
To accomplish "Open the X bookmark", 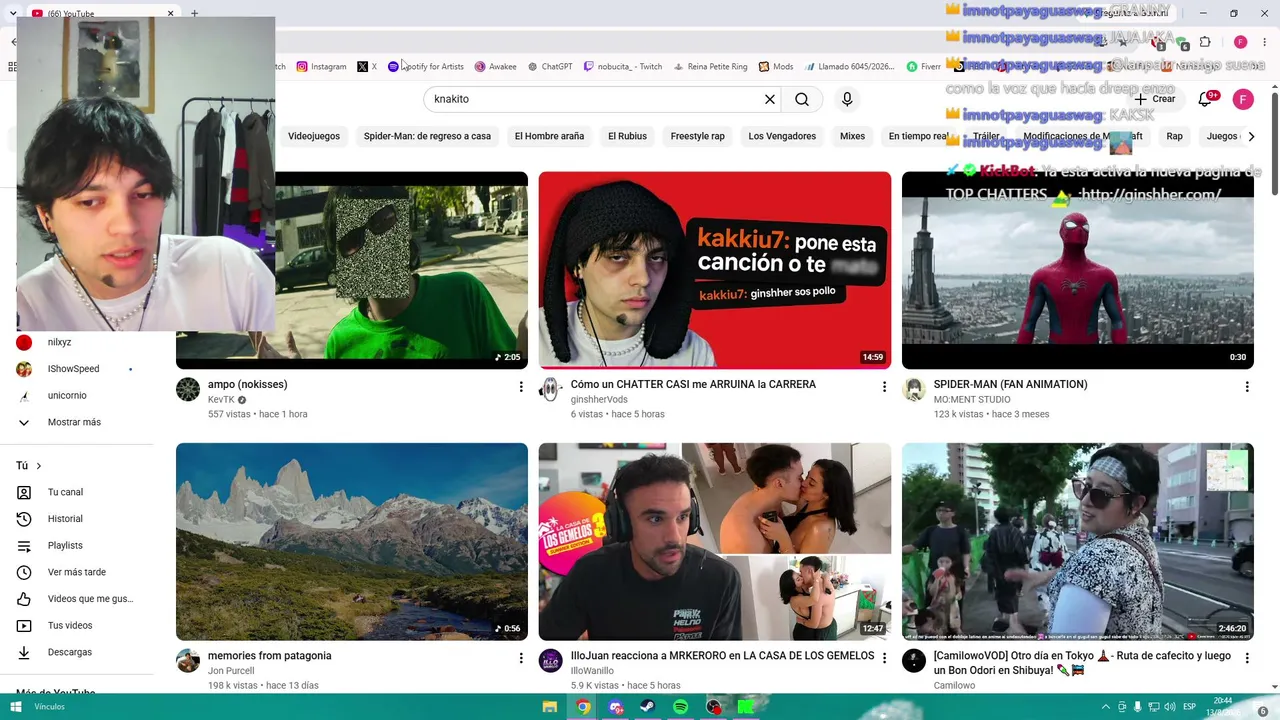I will [367, 67].
